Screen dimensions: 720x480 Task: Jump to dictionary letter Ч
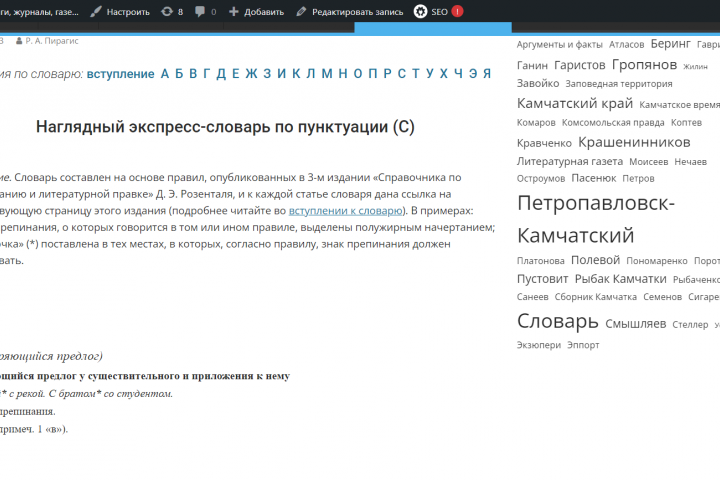[458, 73]
